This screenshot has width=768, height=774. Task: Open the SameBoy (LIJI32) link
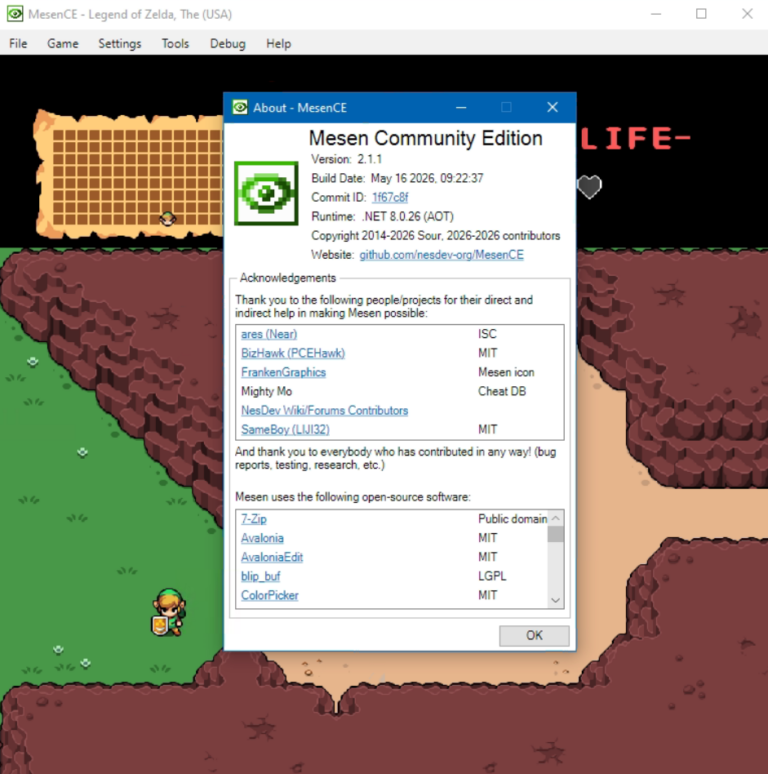click(285, 429)
